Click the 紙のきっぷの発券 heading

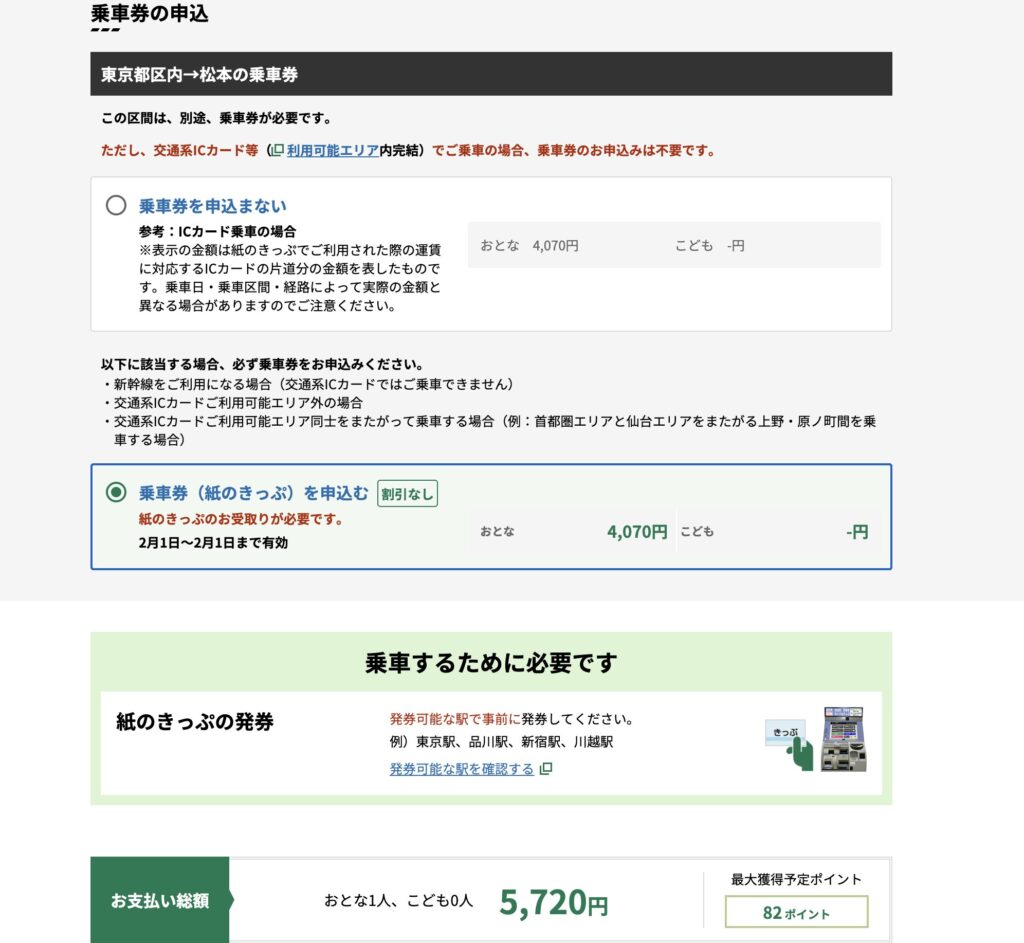pyautogui.click(x=195, y=722)
